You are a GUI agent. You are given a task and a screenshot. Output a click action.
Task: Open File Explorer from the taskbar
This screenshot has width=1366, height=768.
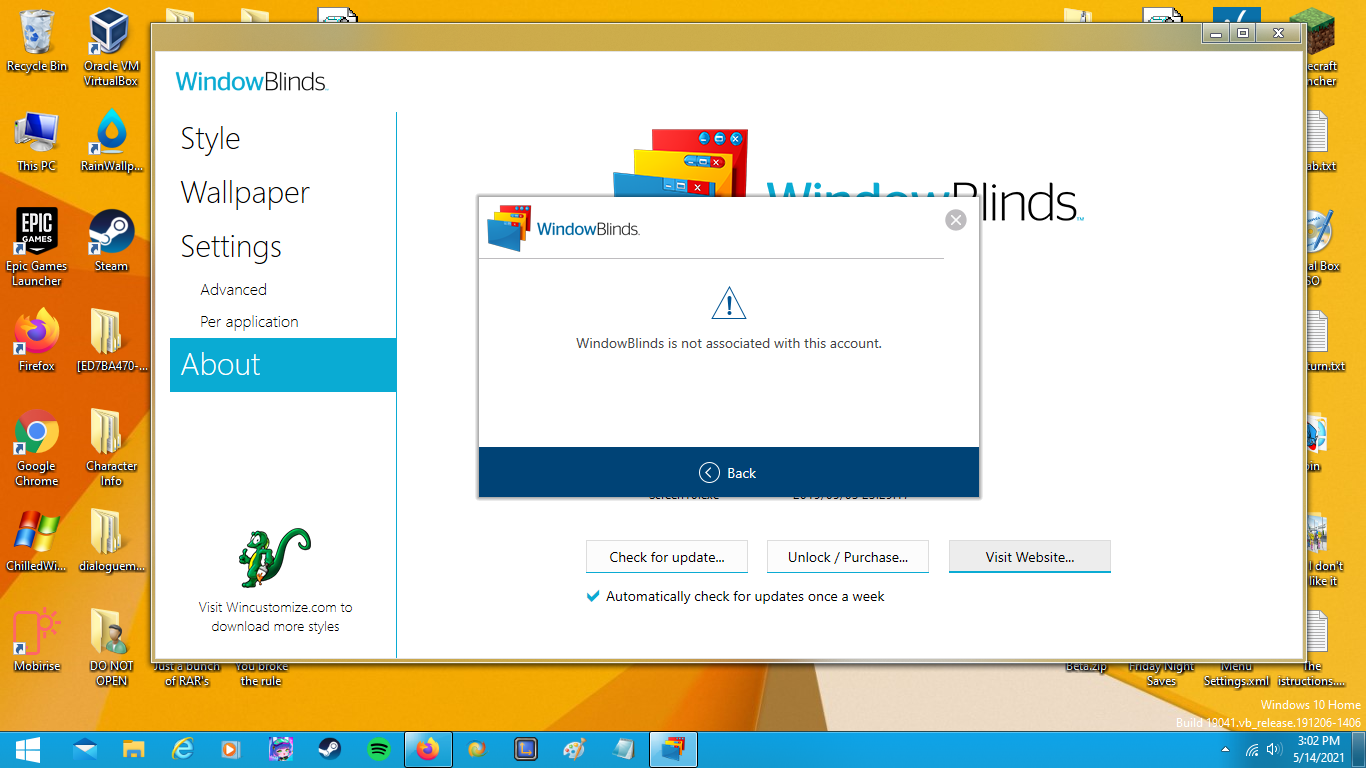coord(133,749)
